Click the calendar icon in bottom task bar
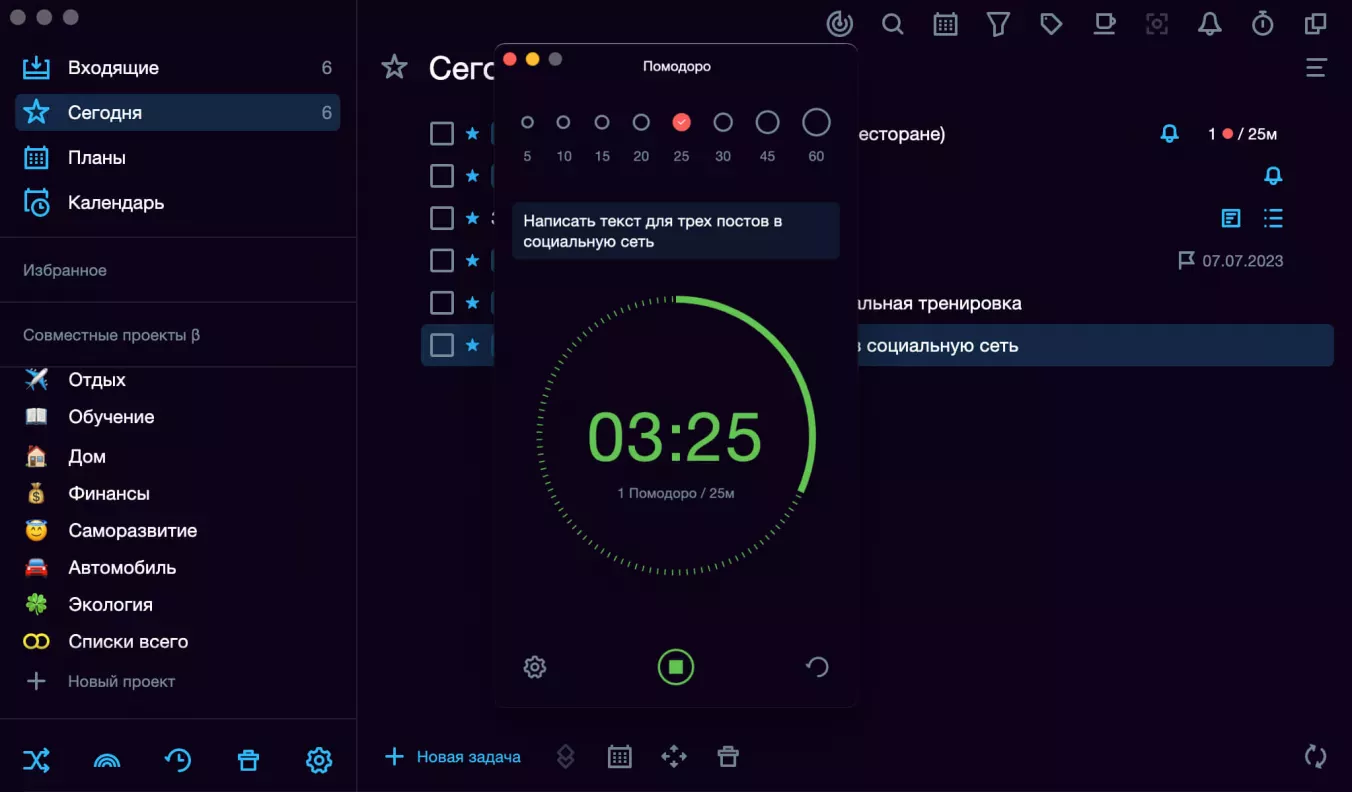Viewport: 1352px width, 792px height. tap(620, 757)
